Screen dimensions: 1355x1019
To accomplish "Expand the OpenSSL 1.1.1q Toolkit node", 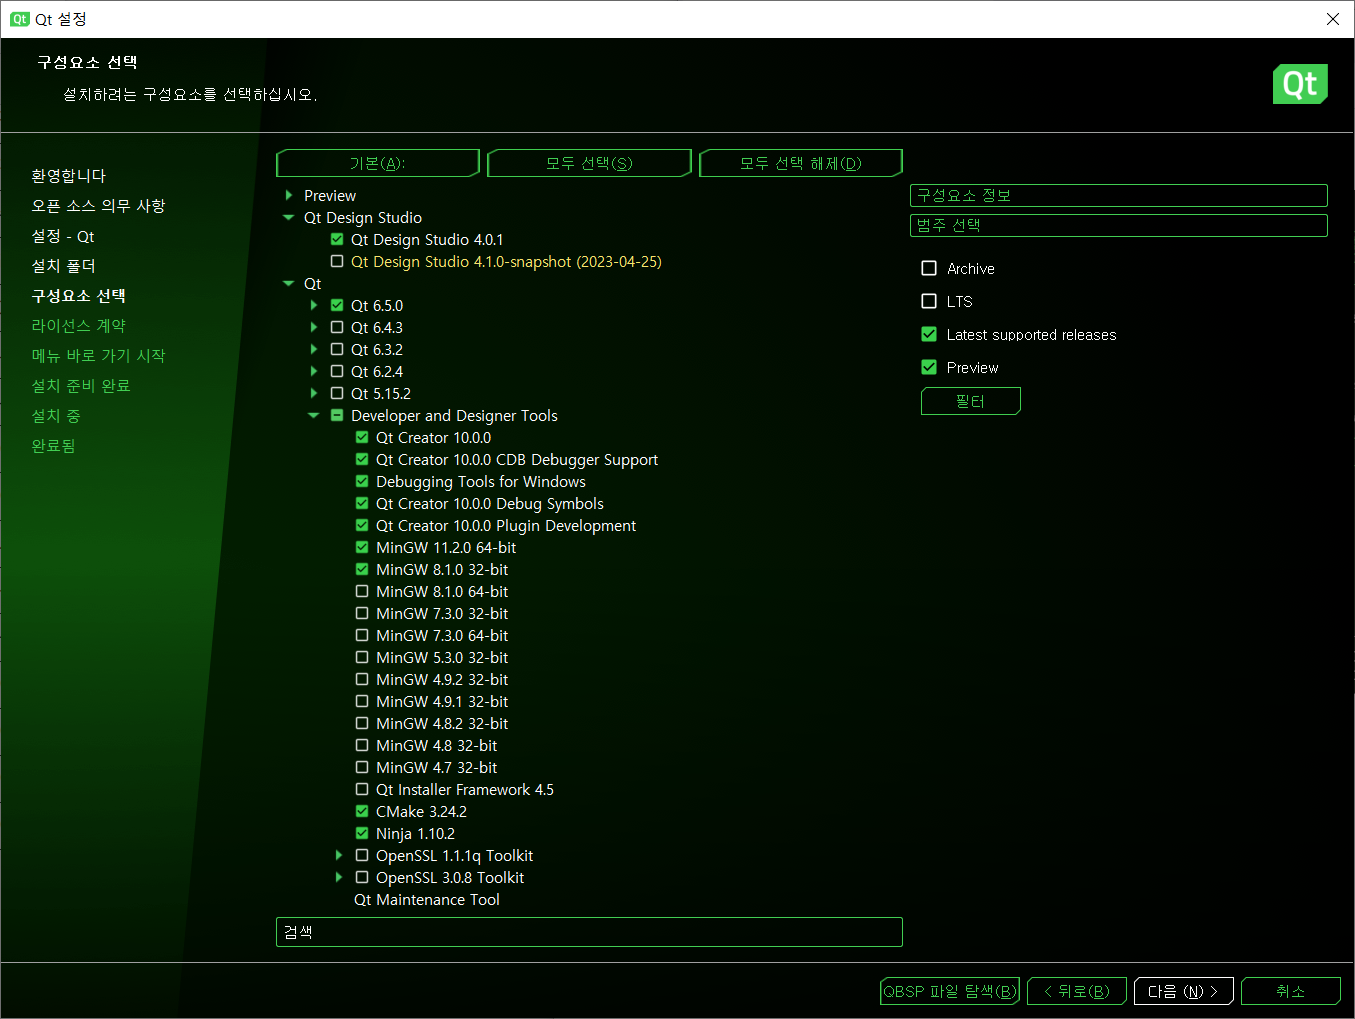I will [339, 856].
